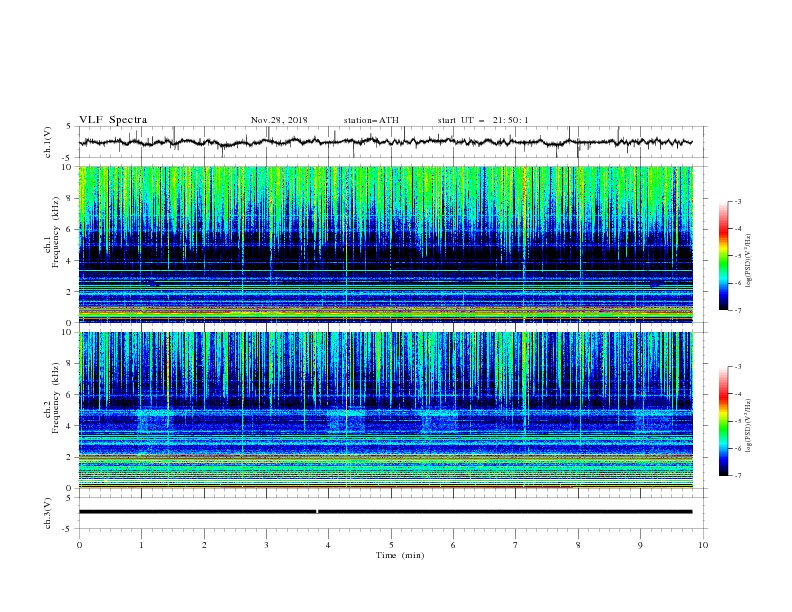Select the "start UT = 21:50:1" text
792x612 pixels.
coord(483,120)
